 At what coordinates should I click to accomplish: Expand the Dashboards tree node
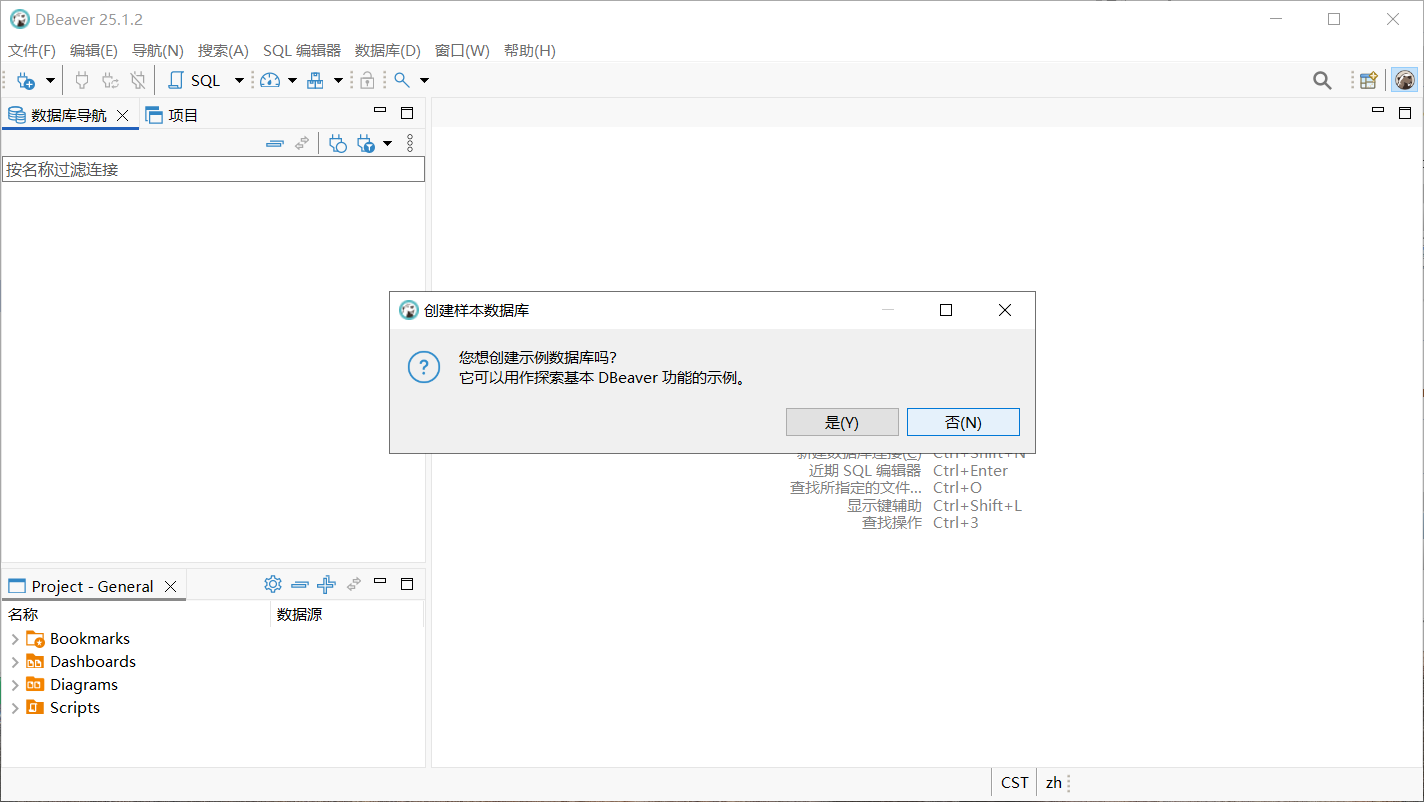point(15,662)
